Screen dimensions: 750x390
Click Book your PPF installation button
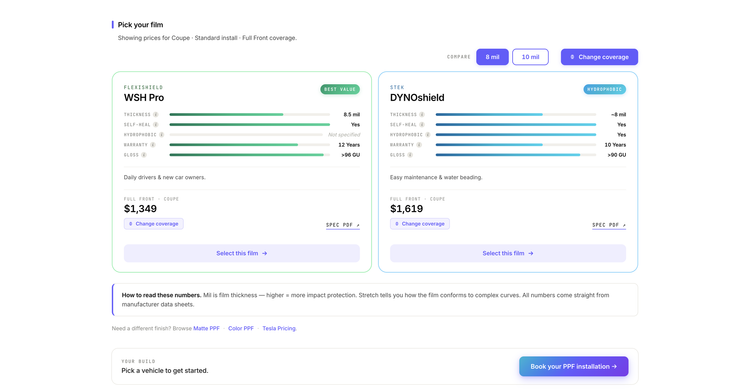(574, 367)
